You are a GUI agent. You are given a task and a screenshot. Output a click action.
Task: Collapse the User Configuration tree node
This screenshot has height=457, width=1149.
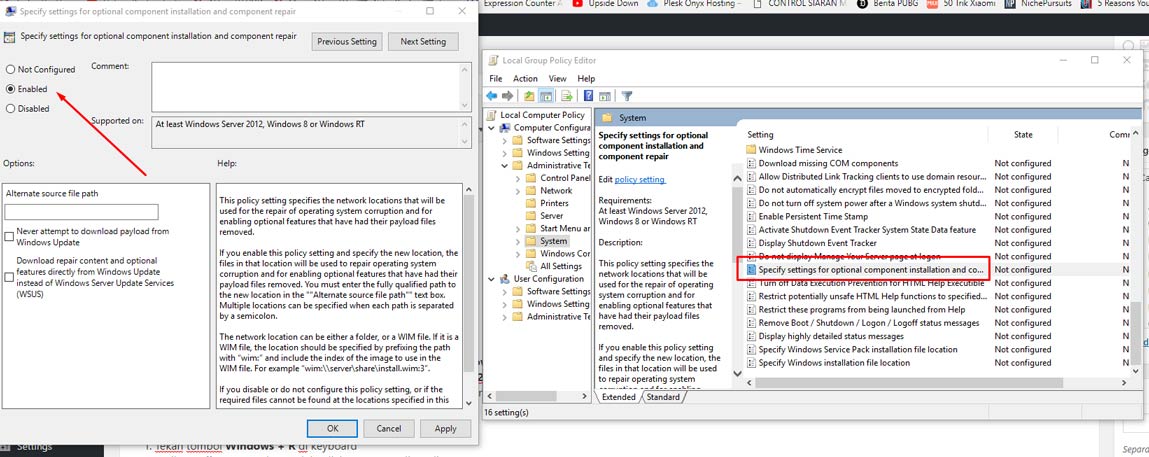(492, 279)
